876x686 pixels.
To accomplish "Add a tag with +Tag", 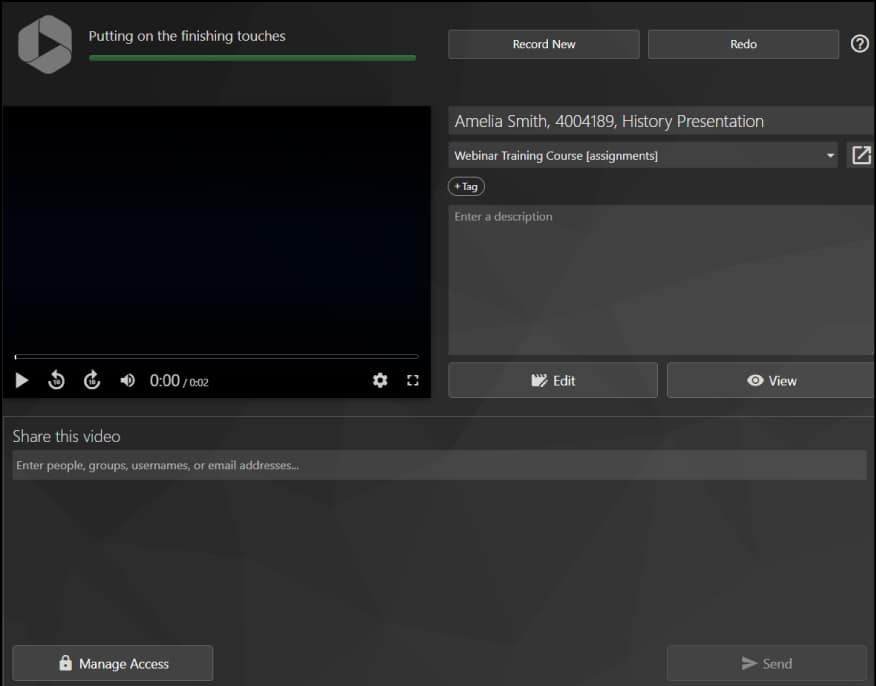I will (x=466, y=186).
